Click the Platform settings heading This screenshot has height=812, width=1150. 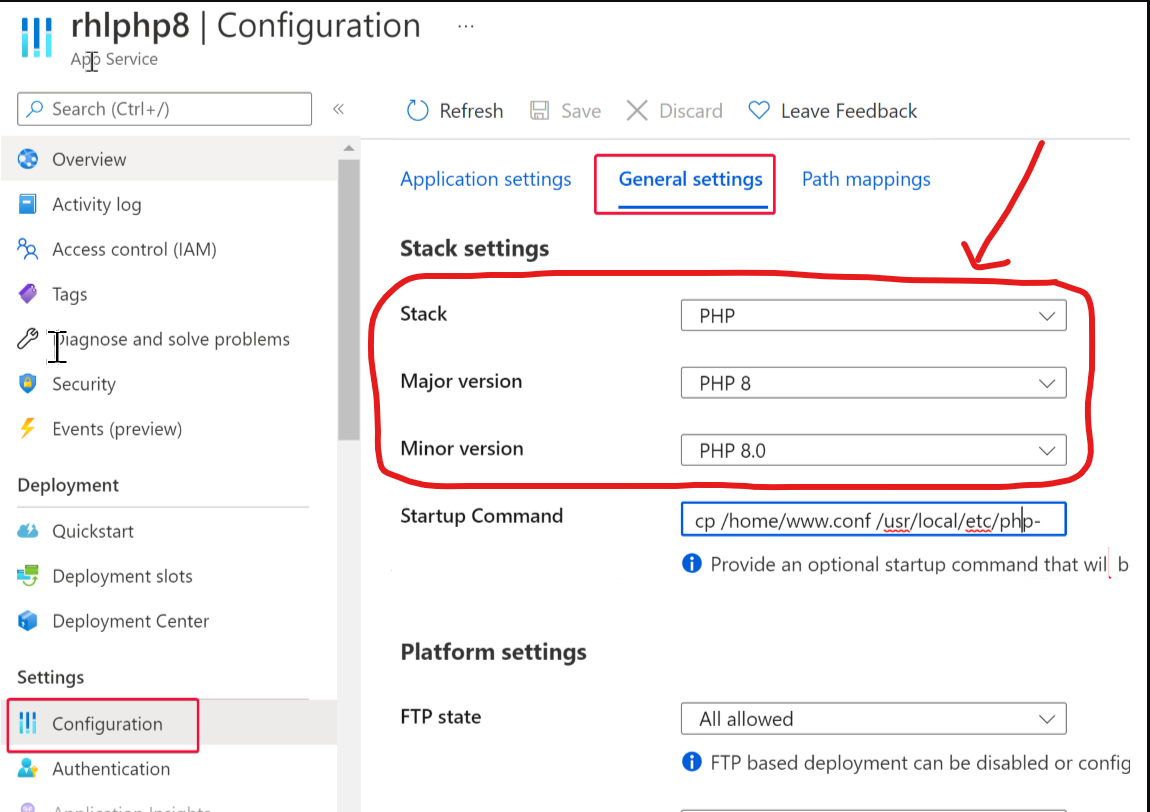coord(494,652)
